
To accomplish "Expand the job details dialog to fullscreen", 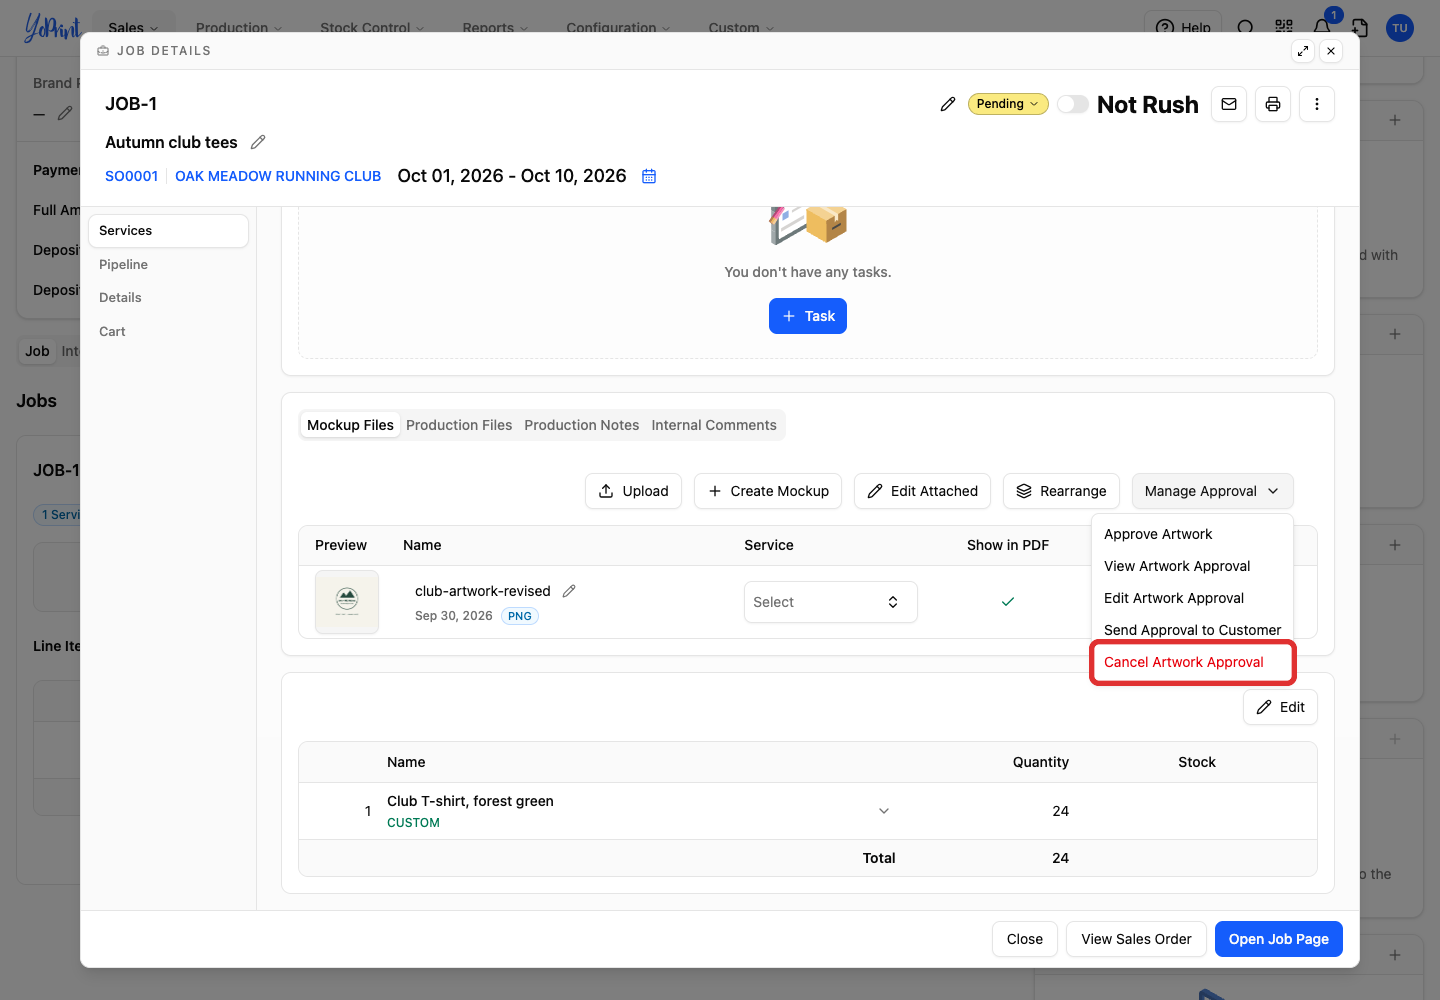I will tap(1303, 51).
